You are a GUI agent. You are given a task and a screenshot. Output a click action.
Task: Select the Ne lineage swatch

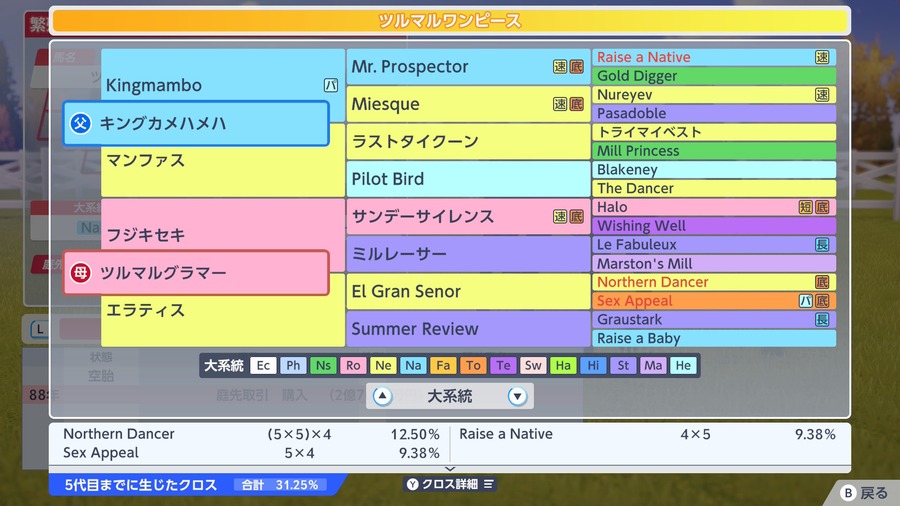(383, 365)
